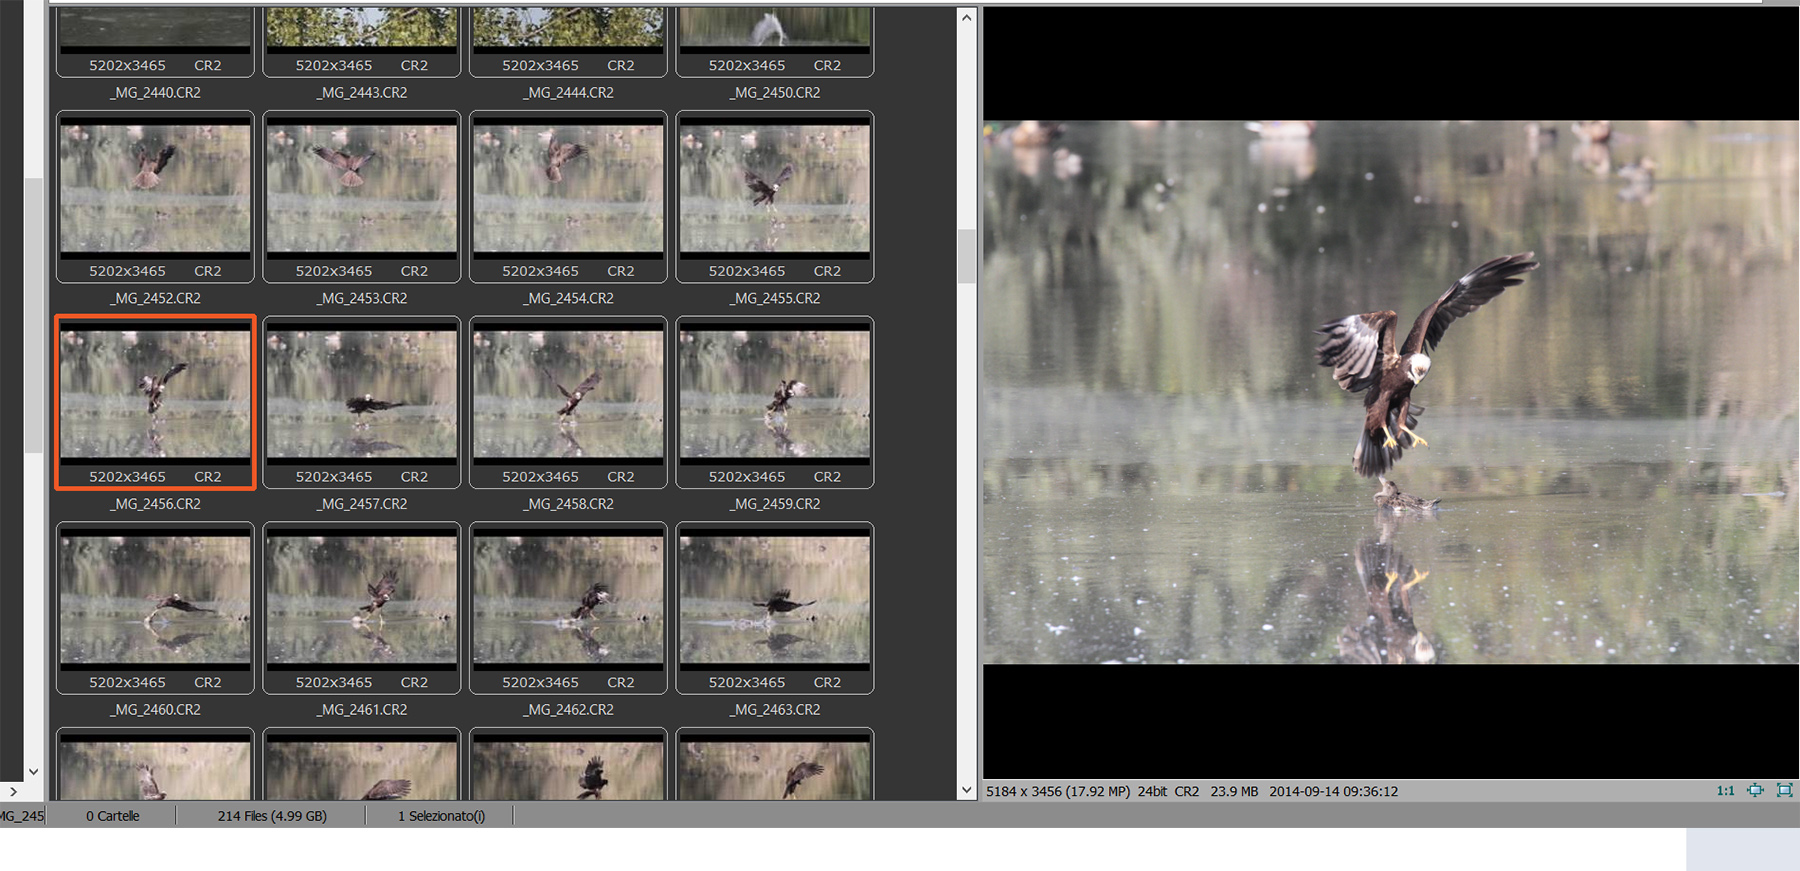Select thumbnail _MG_2457.CR2
This screenshot has width=1800, height=871.
(x=362, y=403)
